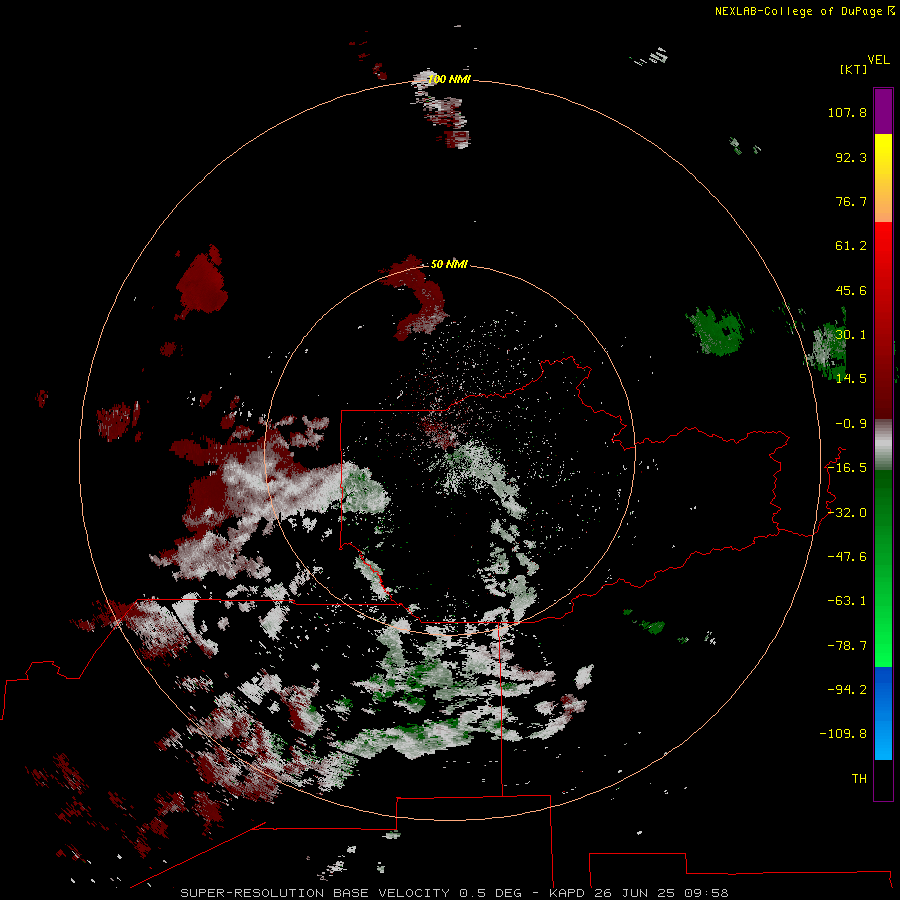900x900 pixels.
Task: Click the -16.5 legend value
Action: click(847, 468)
